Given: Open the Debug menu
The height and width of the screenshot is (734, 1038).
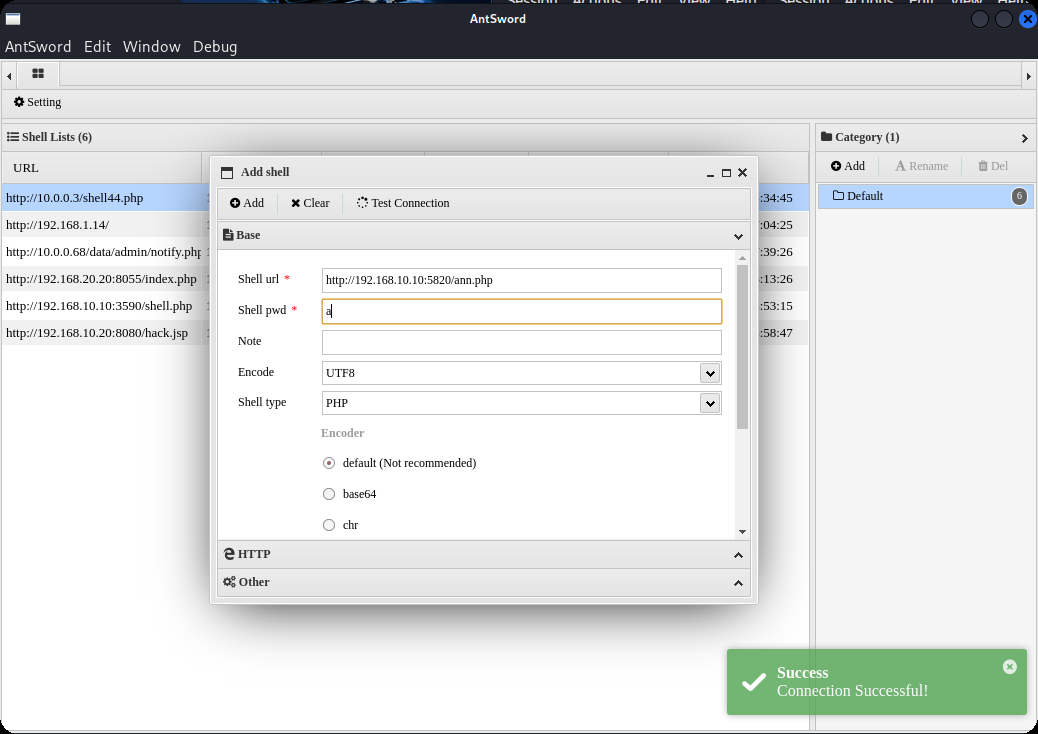Looking at the screenshot, I should (215, 47).
